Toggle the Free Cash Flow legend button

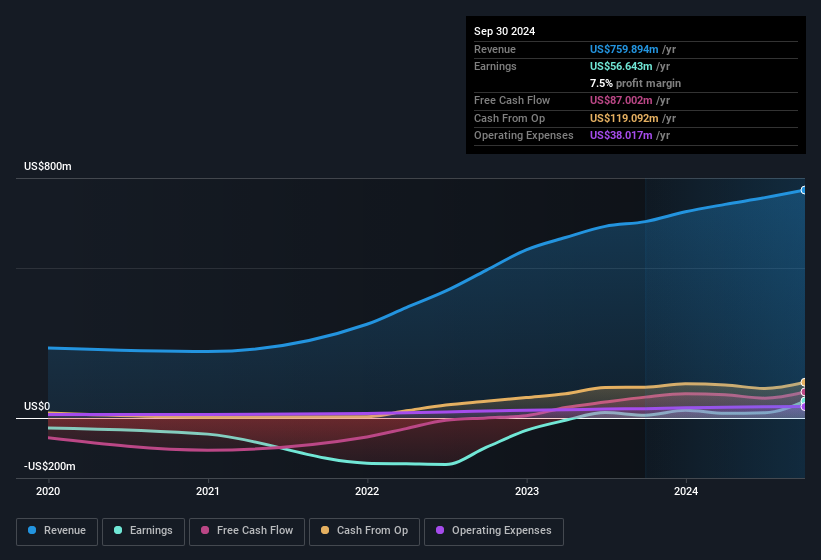pos(247,531)
